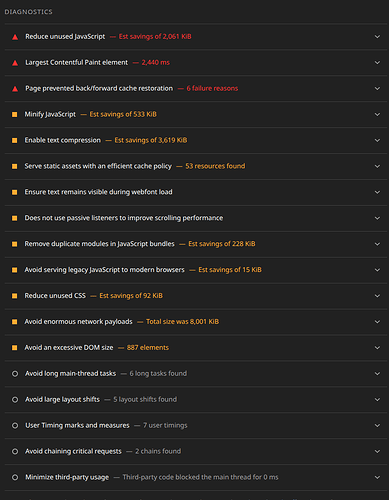The height and width of the screenshot is (500, 389).
Task: Expand chevron for Avoid enormous network payloads
Action: [377, 322]
